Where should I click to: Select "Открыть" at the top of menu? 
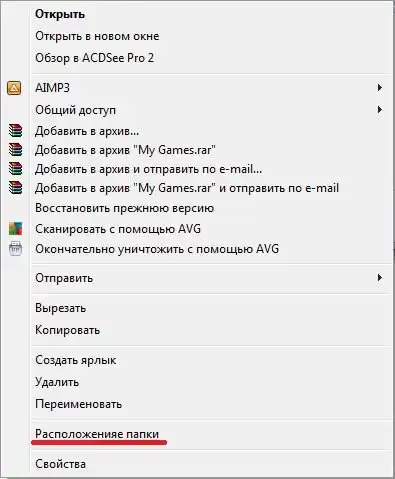click(60, 14)
